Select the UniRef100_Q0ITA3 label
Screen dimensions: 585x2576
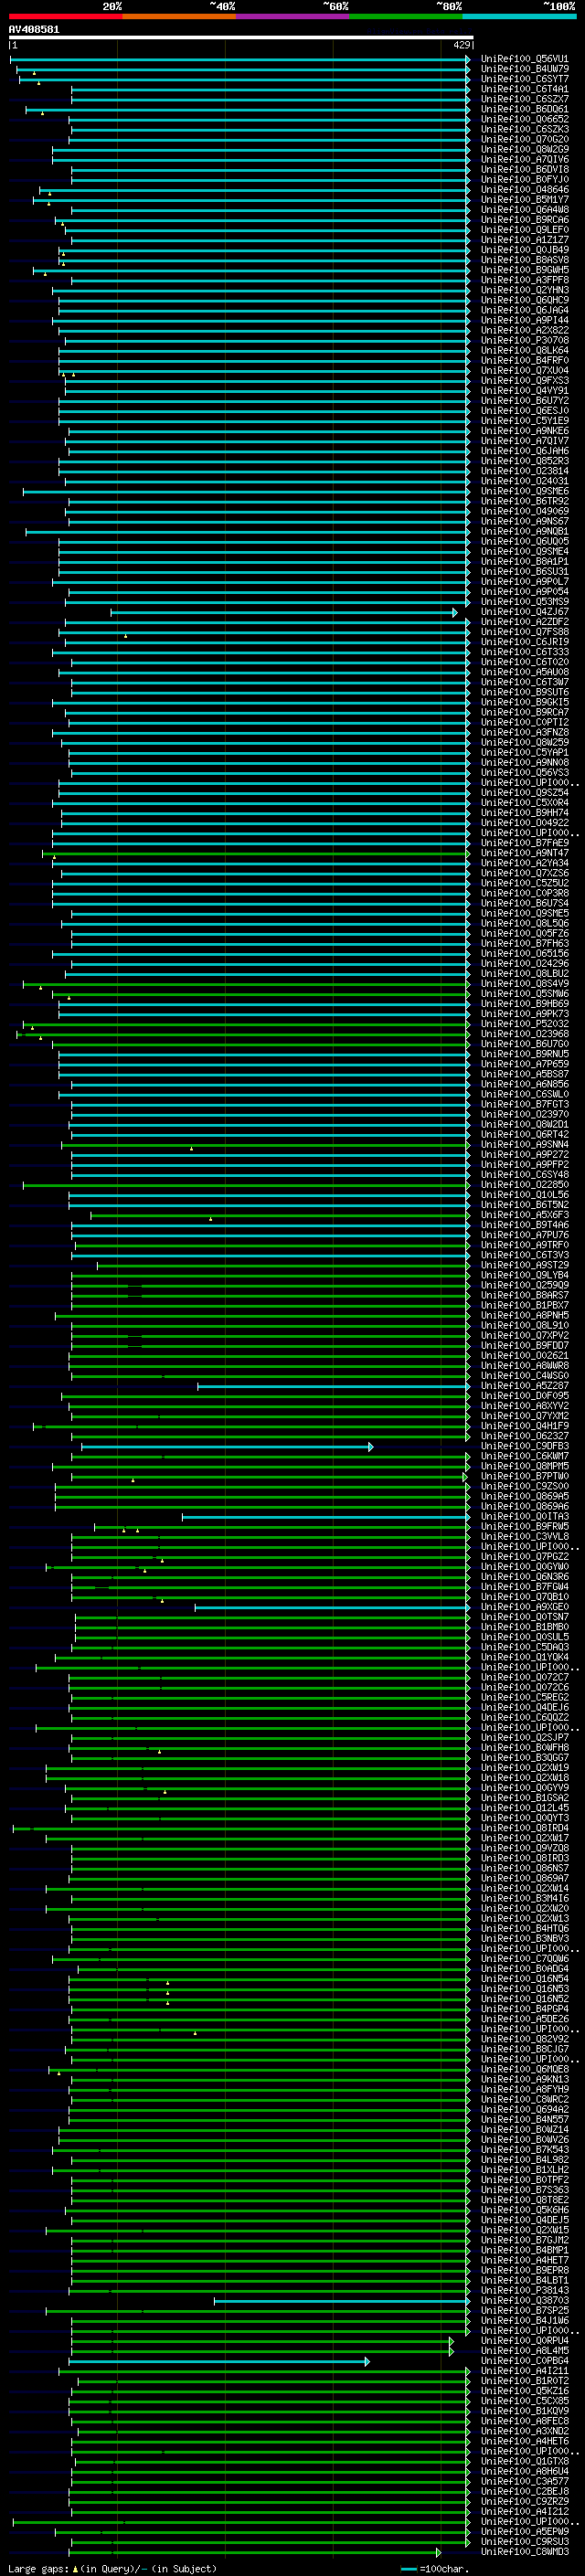coord(525,1516)
